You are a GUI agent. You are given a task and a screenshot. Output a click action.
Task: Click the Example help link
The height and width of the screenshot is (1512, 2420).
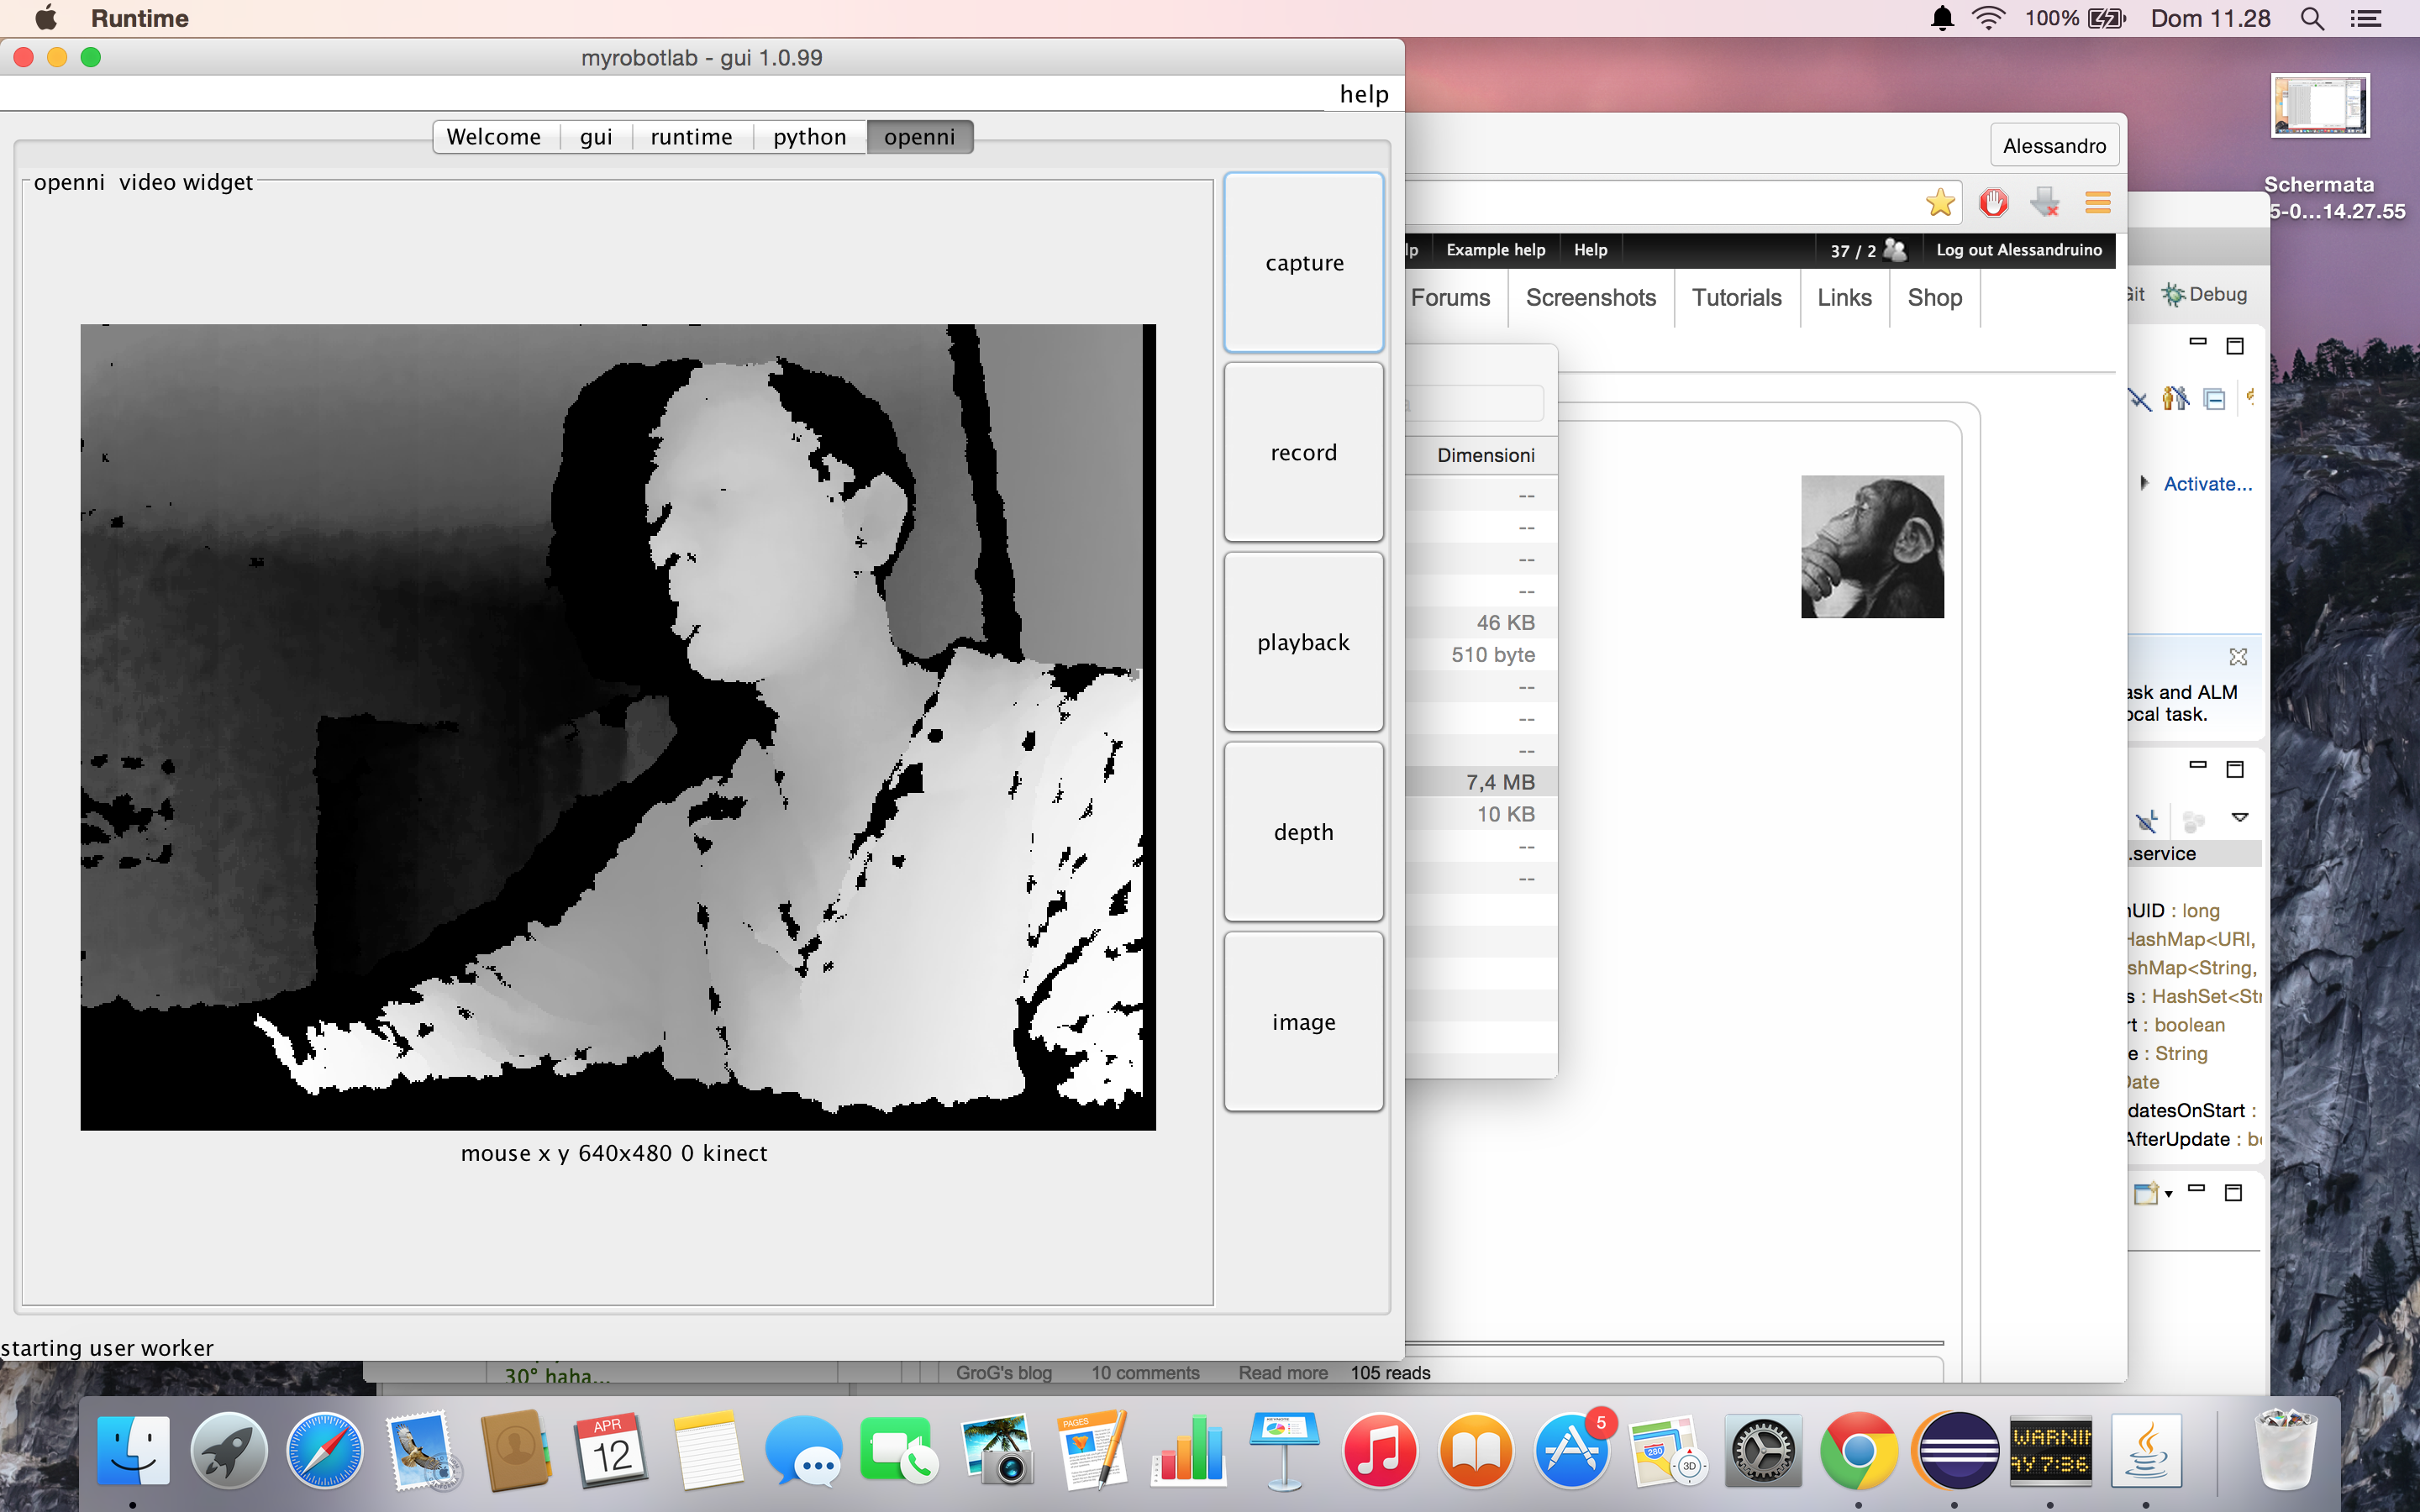point(1496,250)
